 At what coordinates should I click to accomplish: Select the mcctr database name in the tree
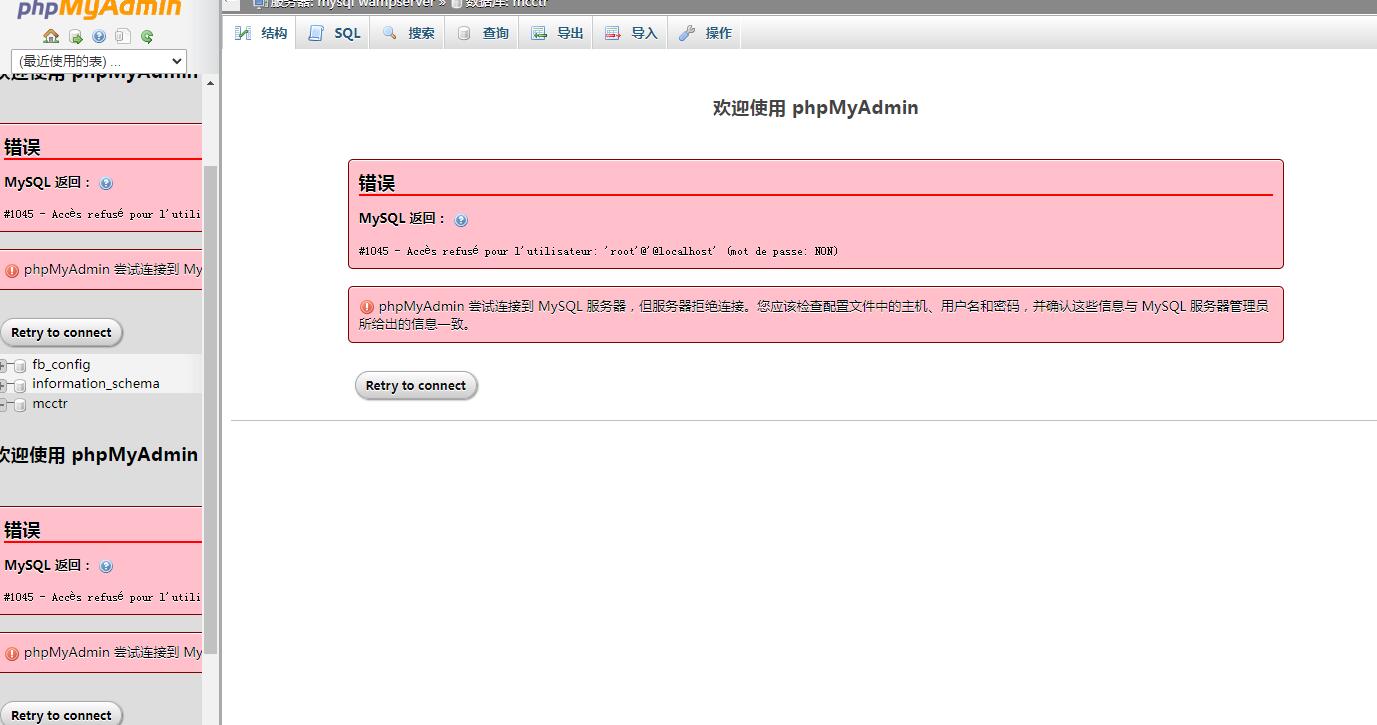(50, 404)
